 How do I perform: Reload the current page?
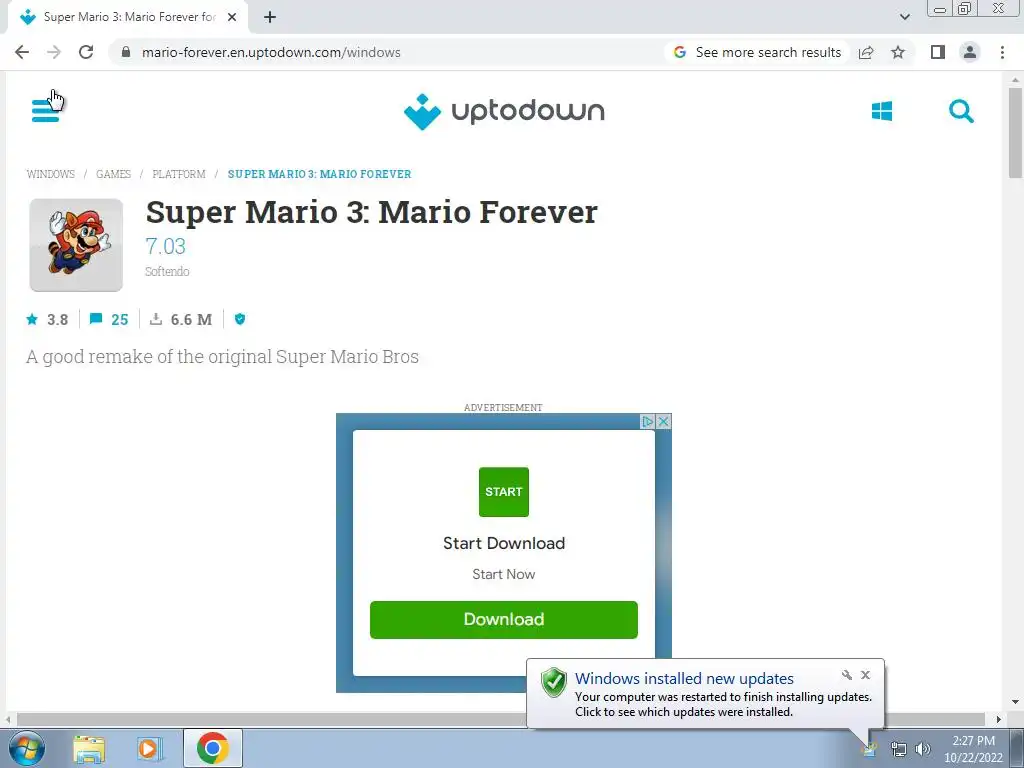86,52
